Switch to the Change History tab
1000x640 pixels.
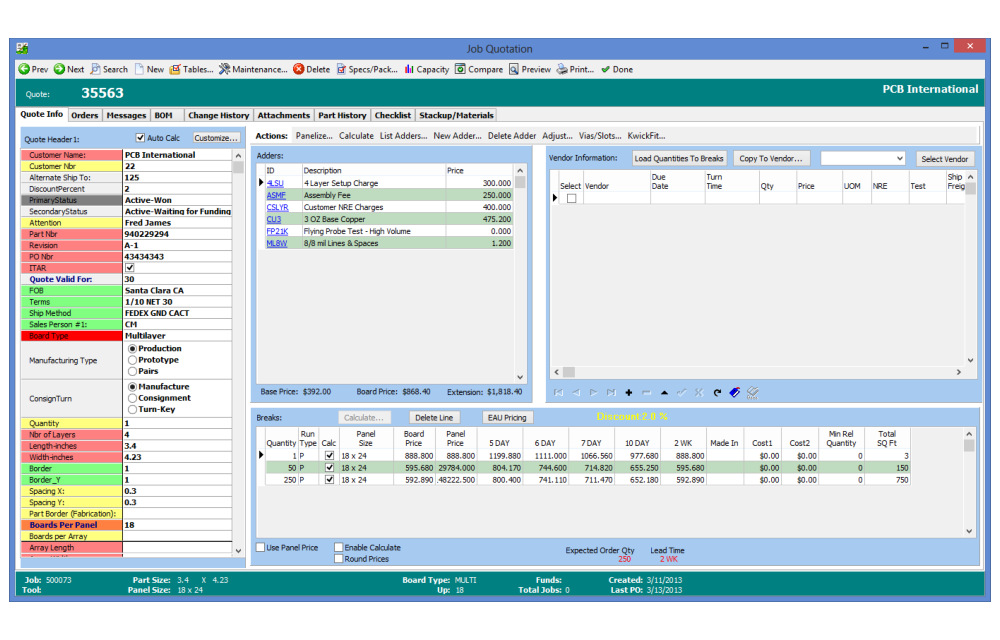point(218,115)
